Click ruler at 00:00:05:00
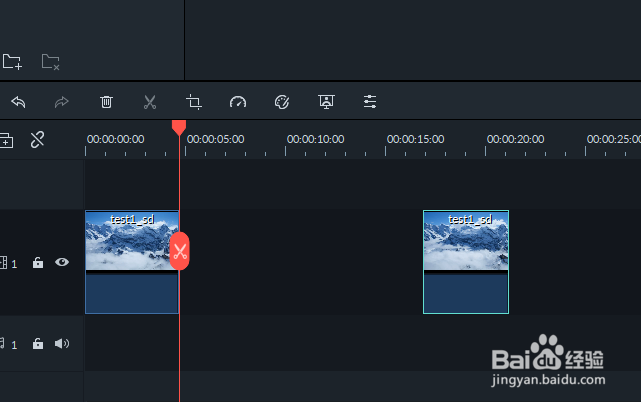This screenshot has width=641, height=402. pyautogui.click(x=215, y=139)
